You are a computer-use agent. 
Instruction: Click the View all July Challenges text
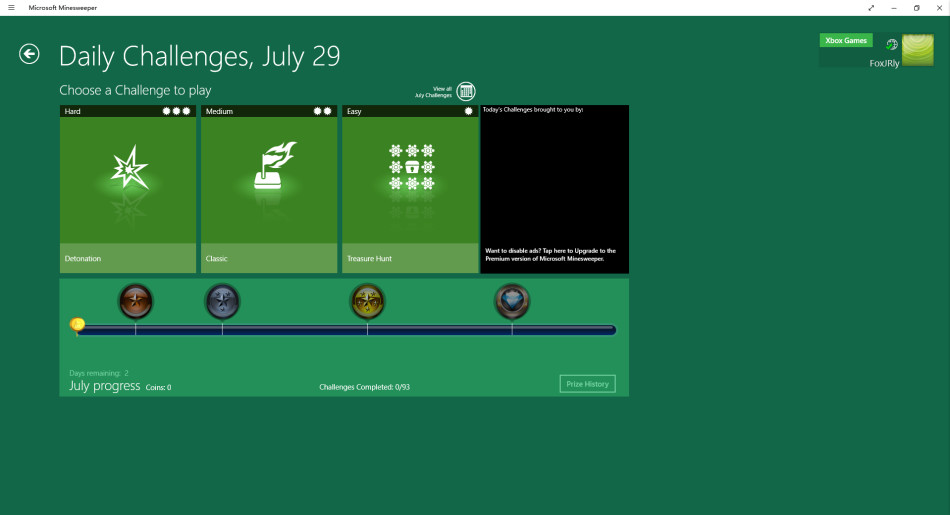434,92
